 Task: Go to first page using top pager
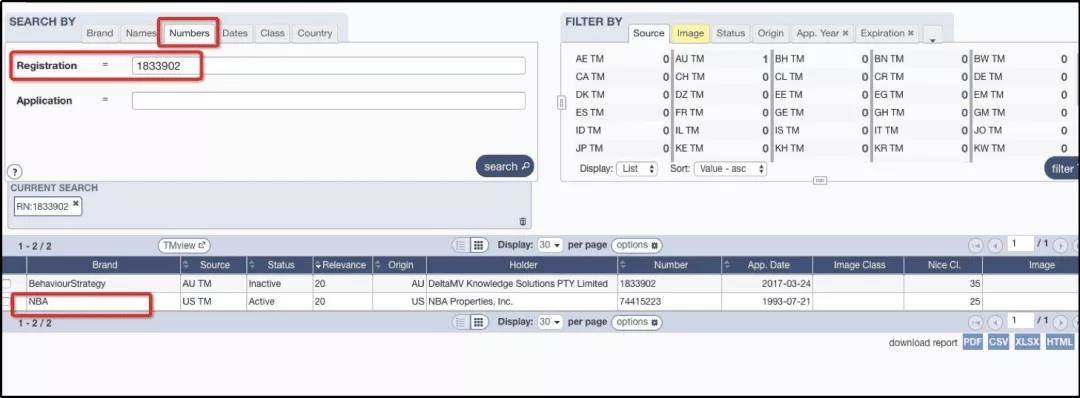(x=975, y=246)
